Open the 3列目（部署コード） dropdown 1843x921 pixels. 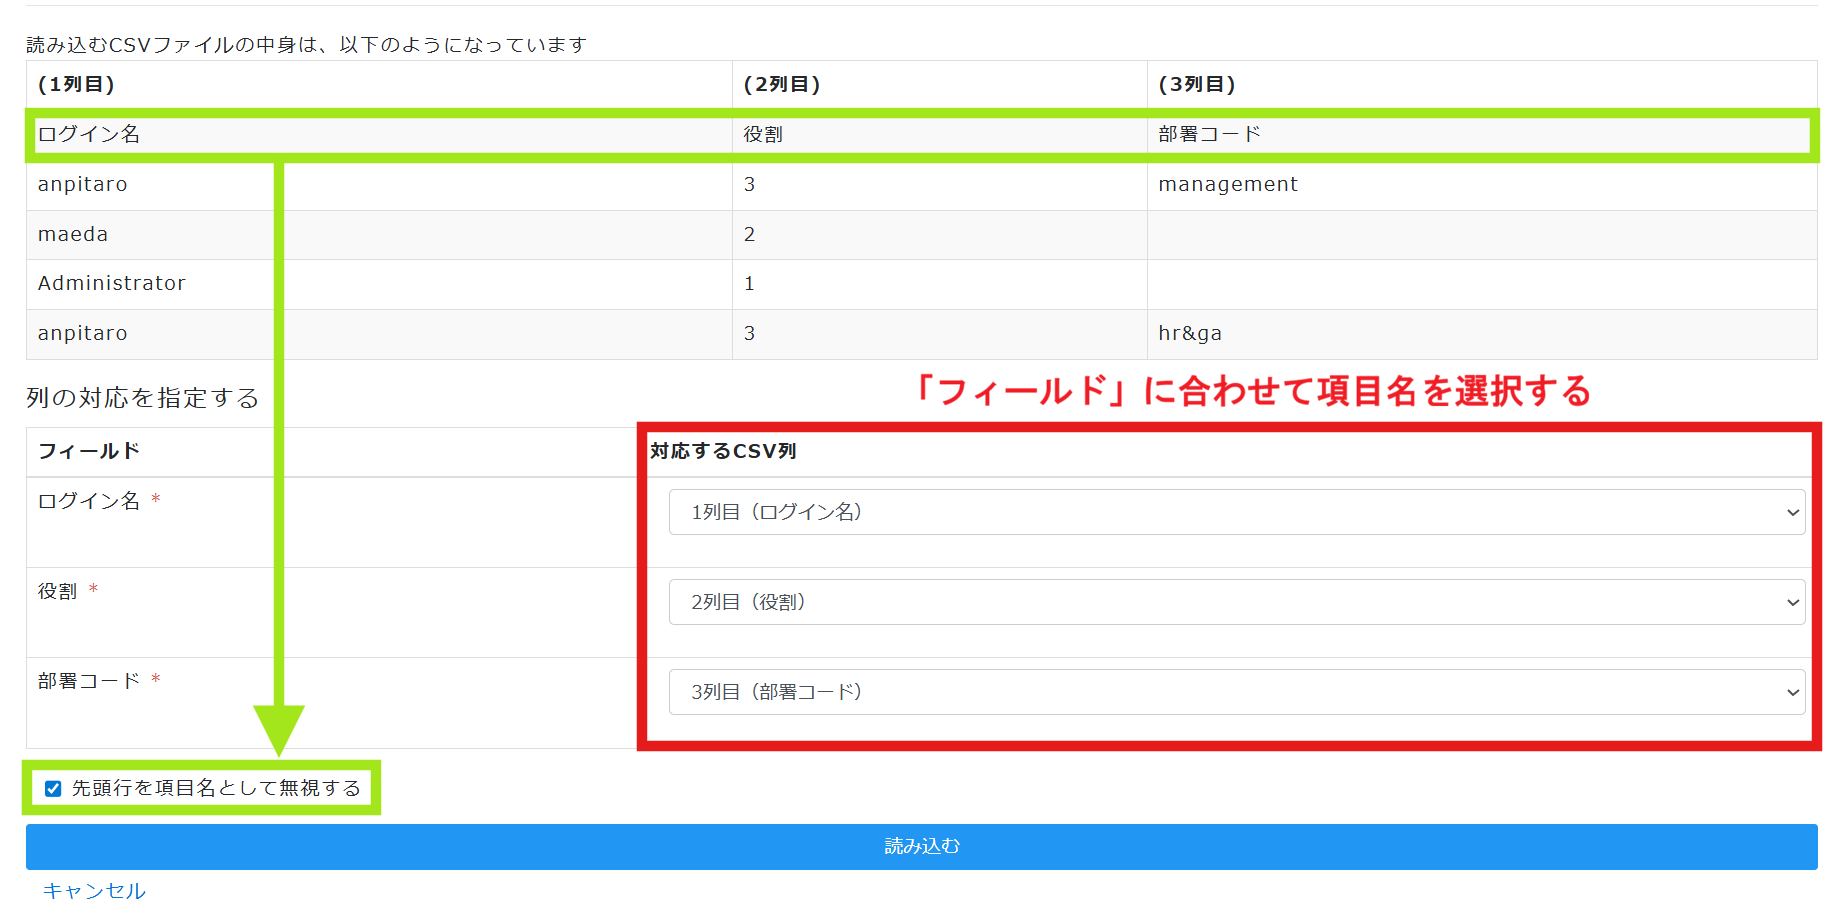(1236, 692)
